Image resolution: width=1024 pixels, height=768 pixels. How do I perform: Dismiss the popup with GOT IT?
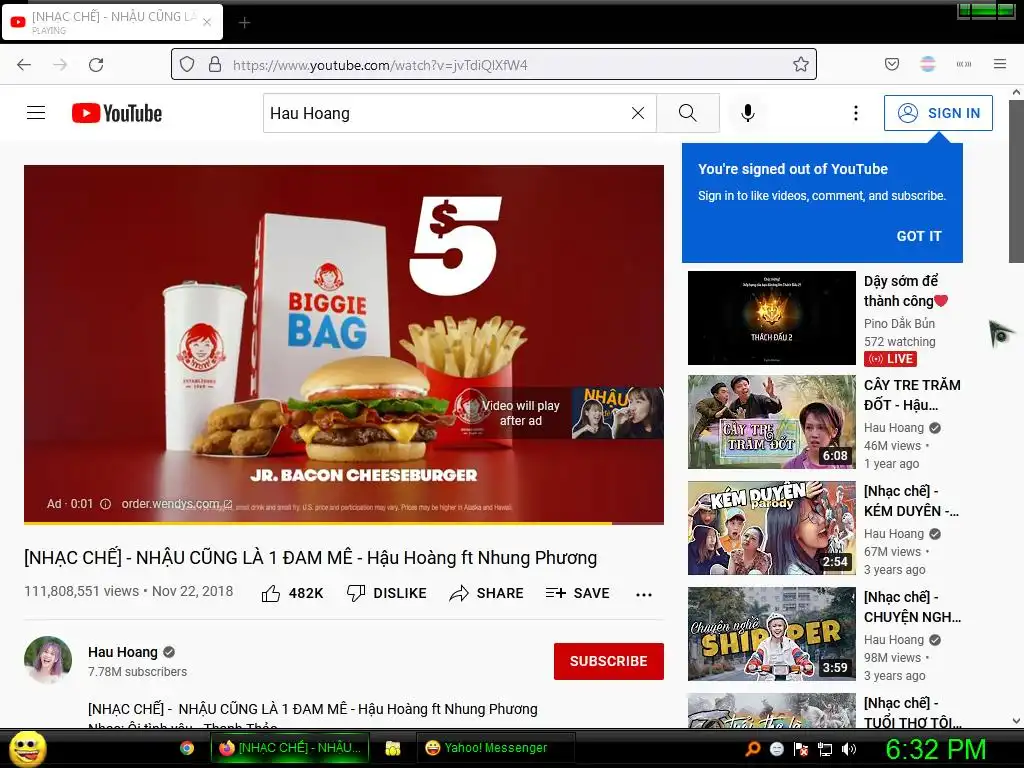click(919, 236)
